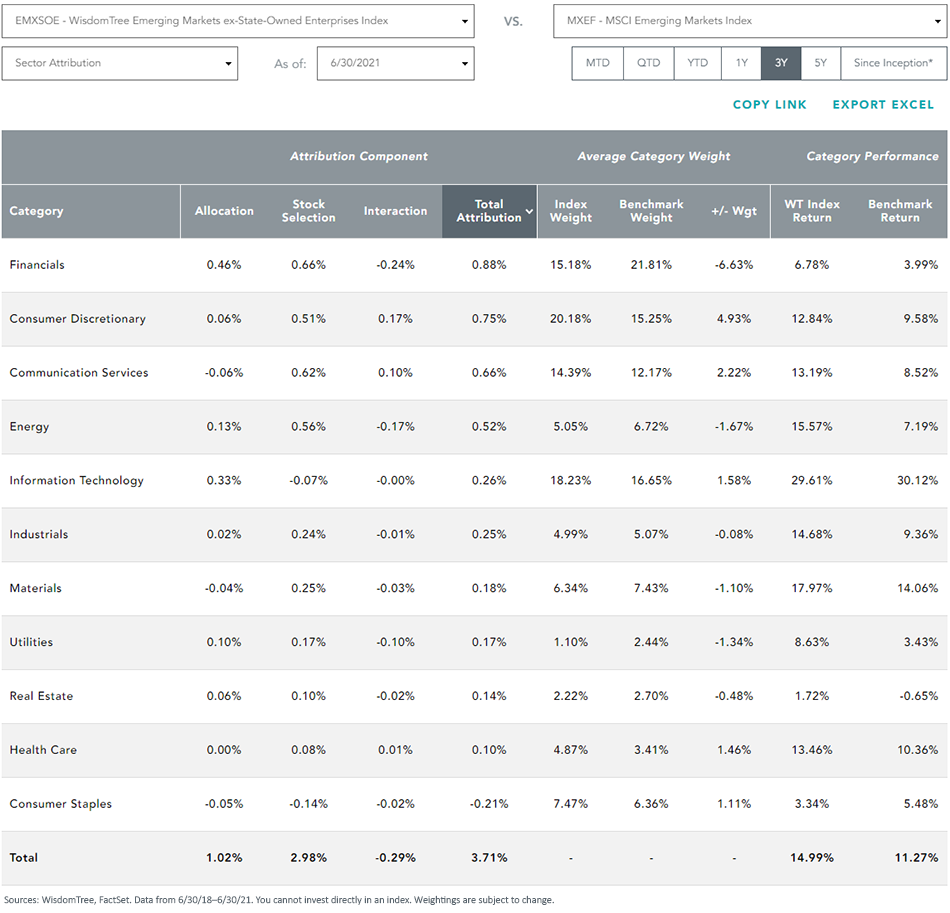Click the Total Attribution sort chevron
This screenshot has height=913, width=950.
(x=529, y=211)
